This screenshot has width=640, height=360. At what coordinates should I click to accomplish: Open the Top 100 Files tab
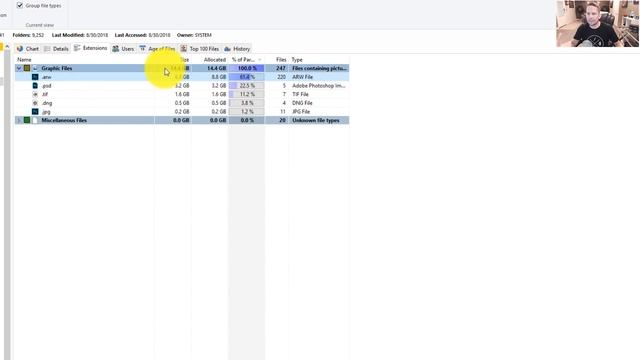pyautogui.click(x=200, y=49)
